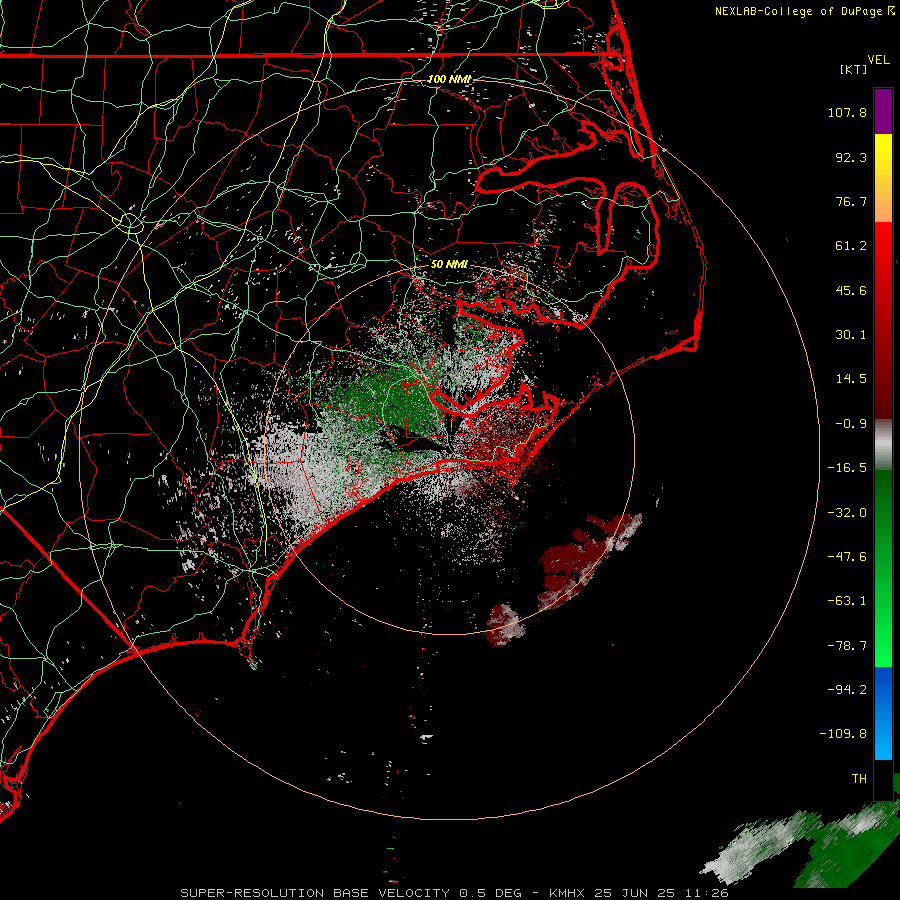900x900 pixels.
Task: Click the NEXLAB-College of DuPage label
Action: click(798, 11)
